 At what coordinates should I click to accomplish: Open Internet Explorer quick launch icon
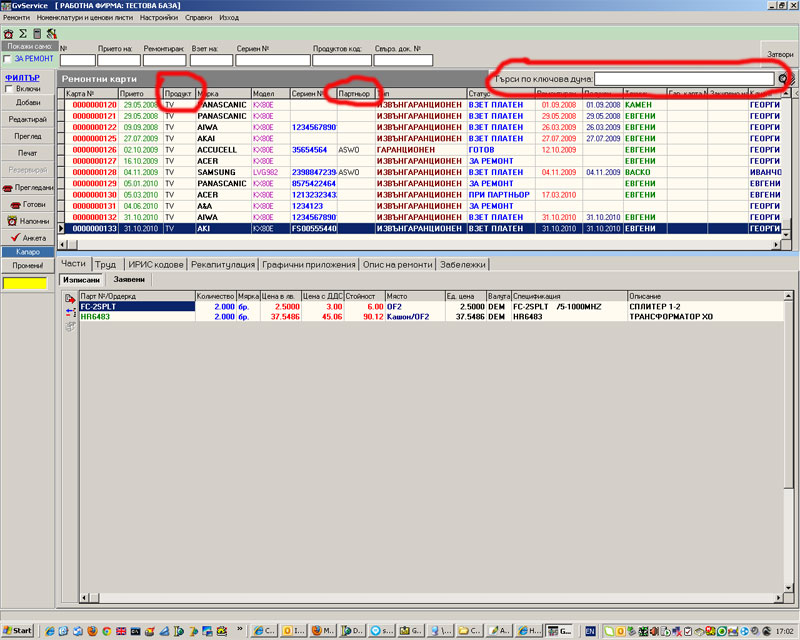pyautogui.click(x=49, y=631)
